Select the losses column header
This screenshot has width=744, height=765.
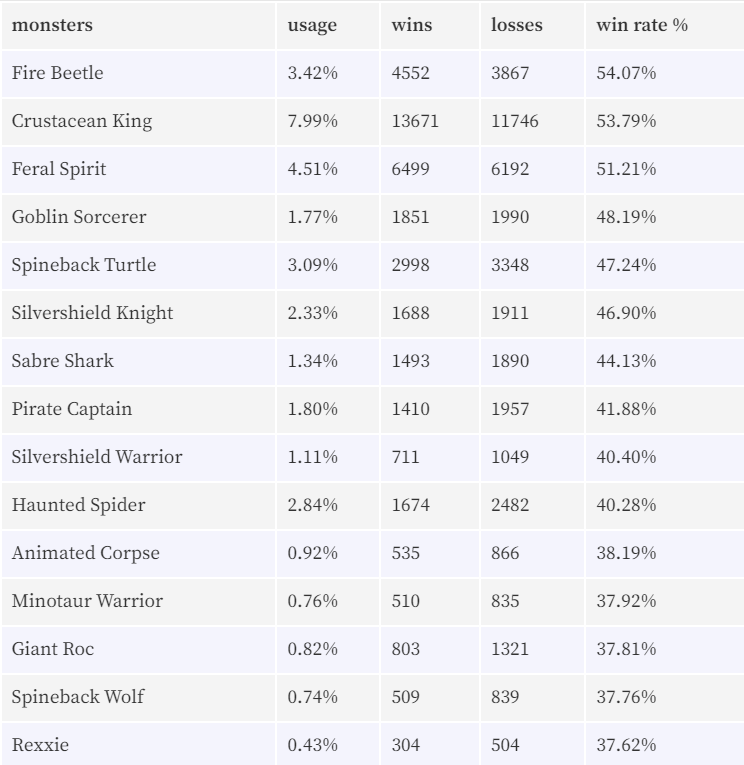516,25
